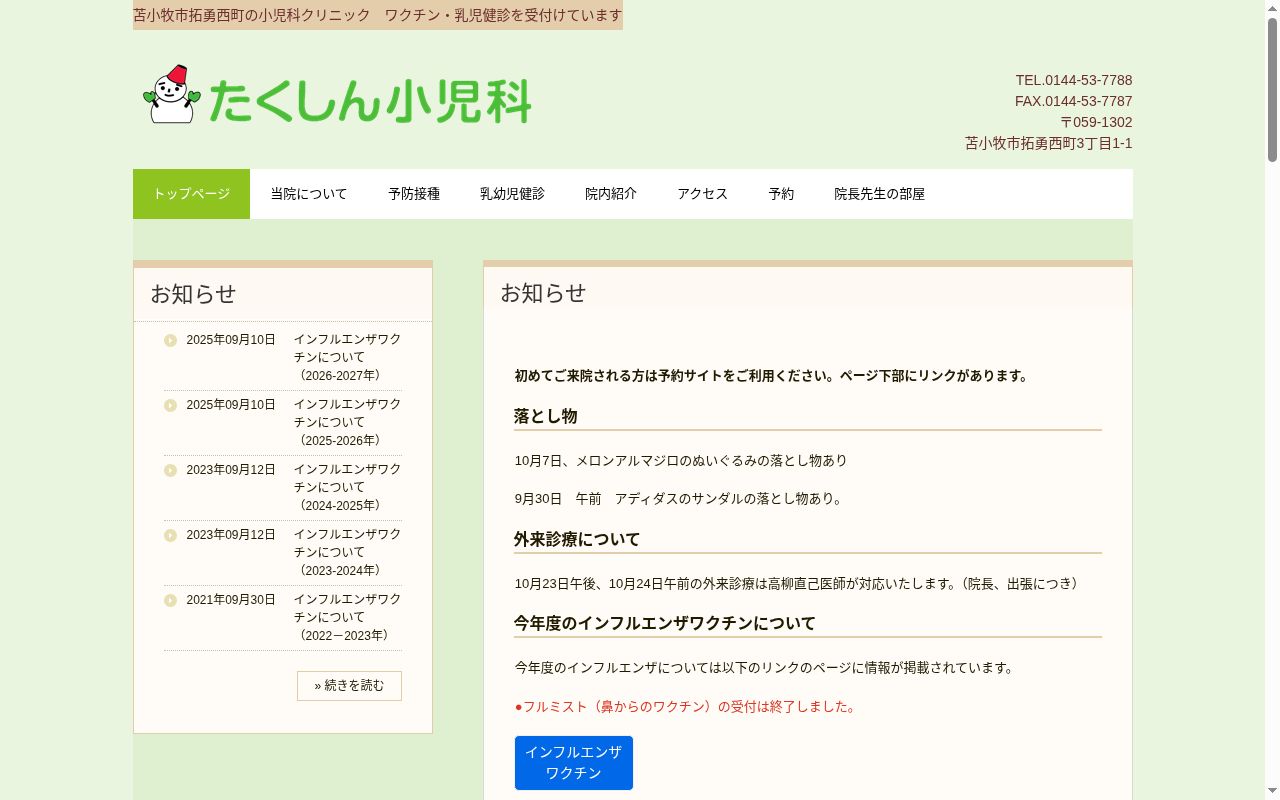This screenshot has height=800, width=1280.
Task: Open the 当院について menu item
Action: pos(309,194)
